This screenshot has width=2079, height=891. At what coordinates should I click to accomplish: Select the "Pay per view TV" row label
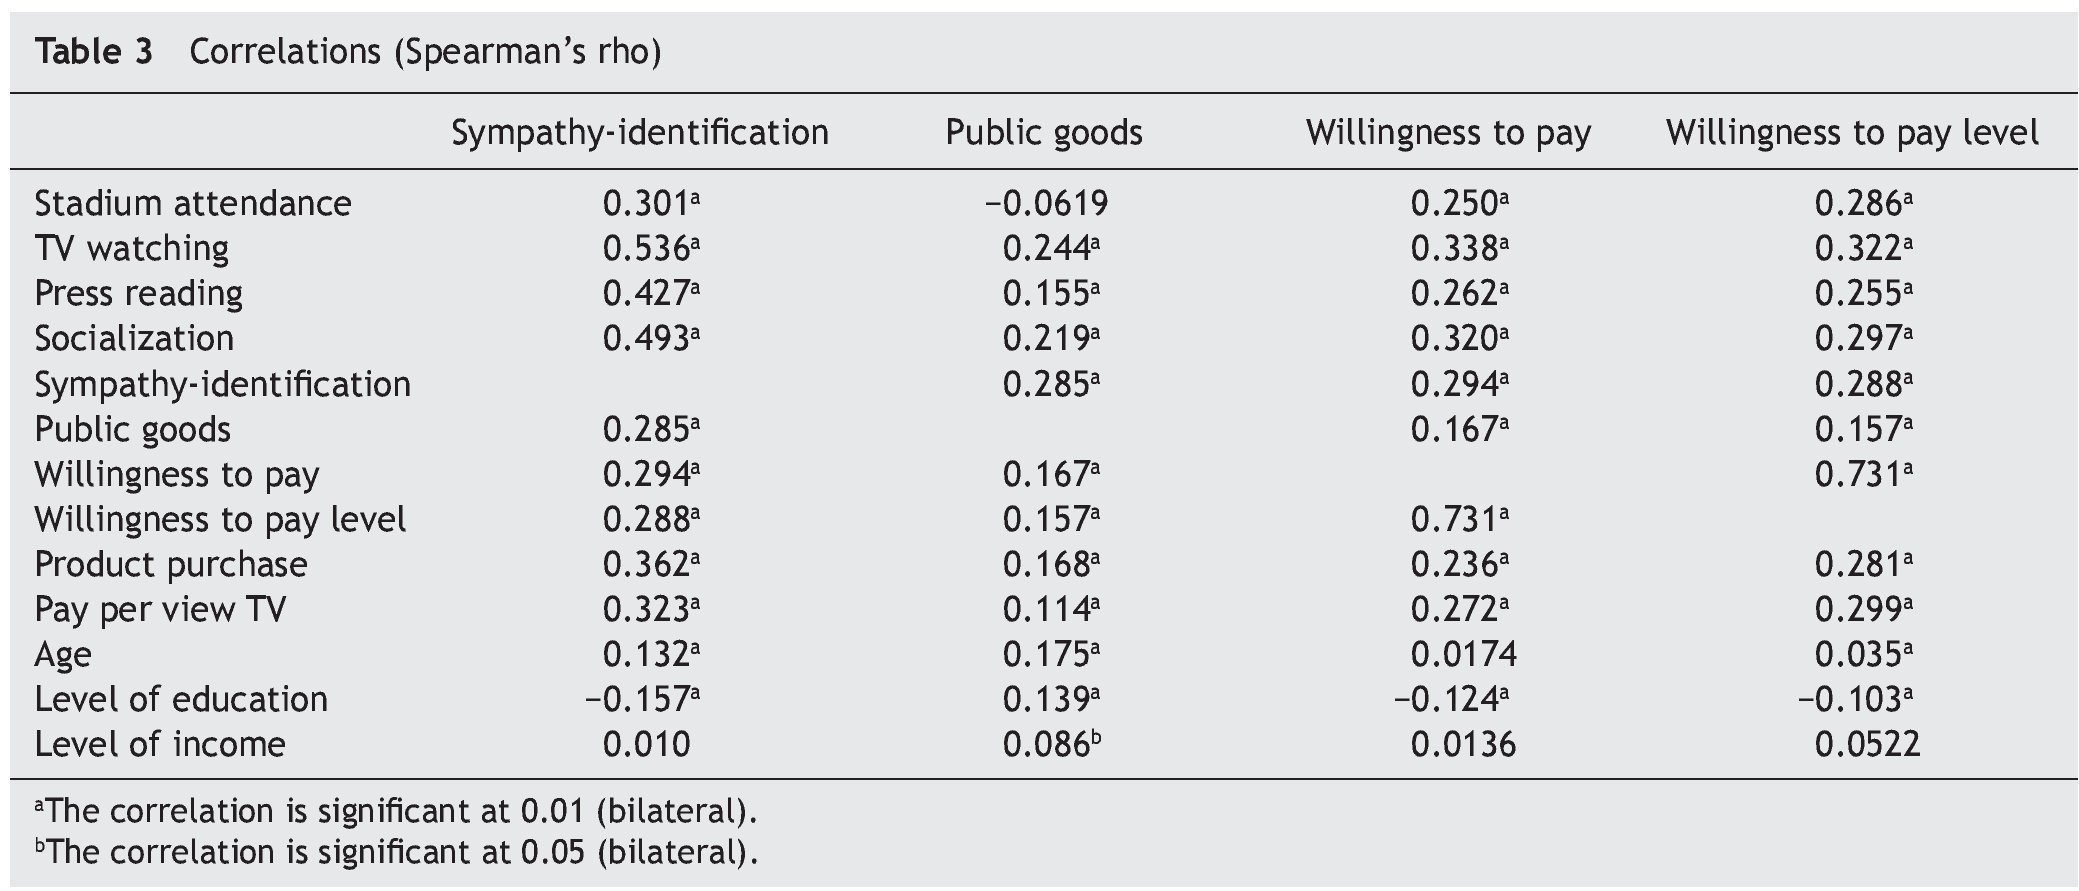tap(160, 609)
